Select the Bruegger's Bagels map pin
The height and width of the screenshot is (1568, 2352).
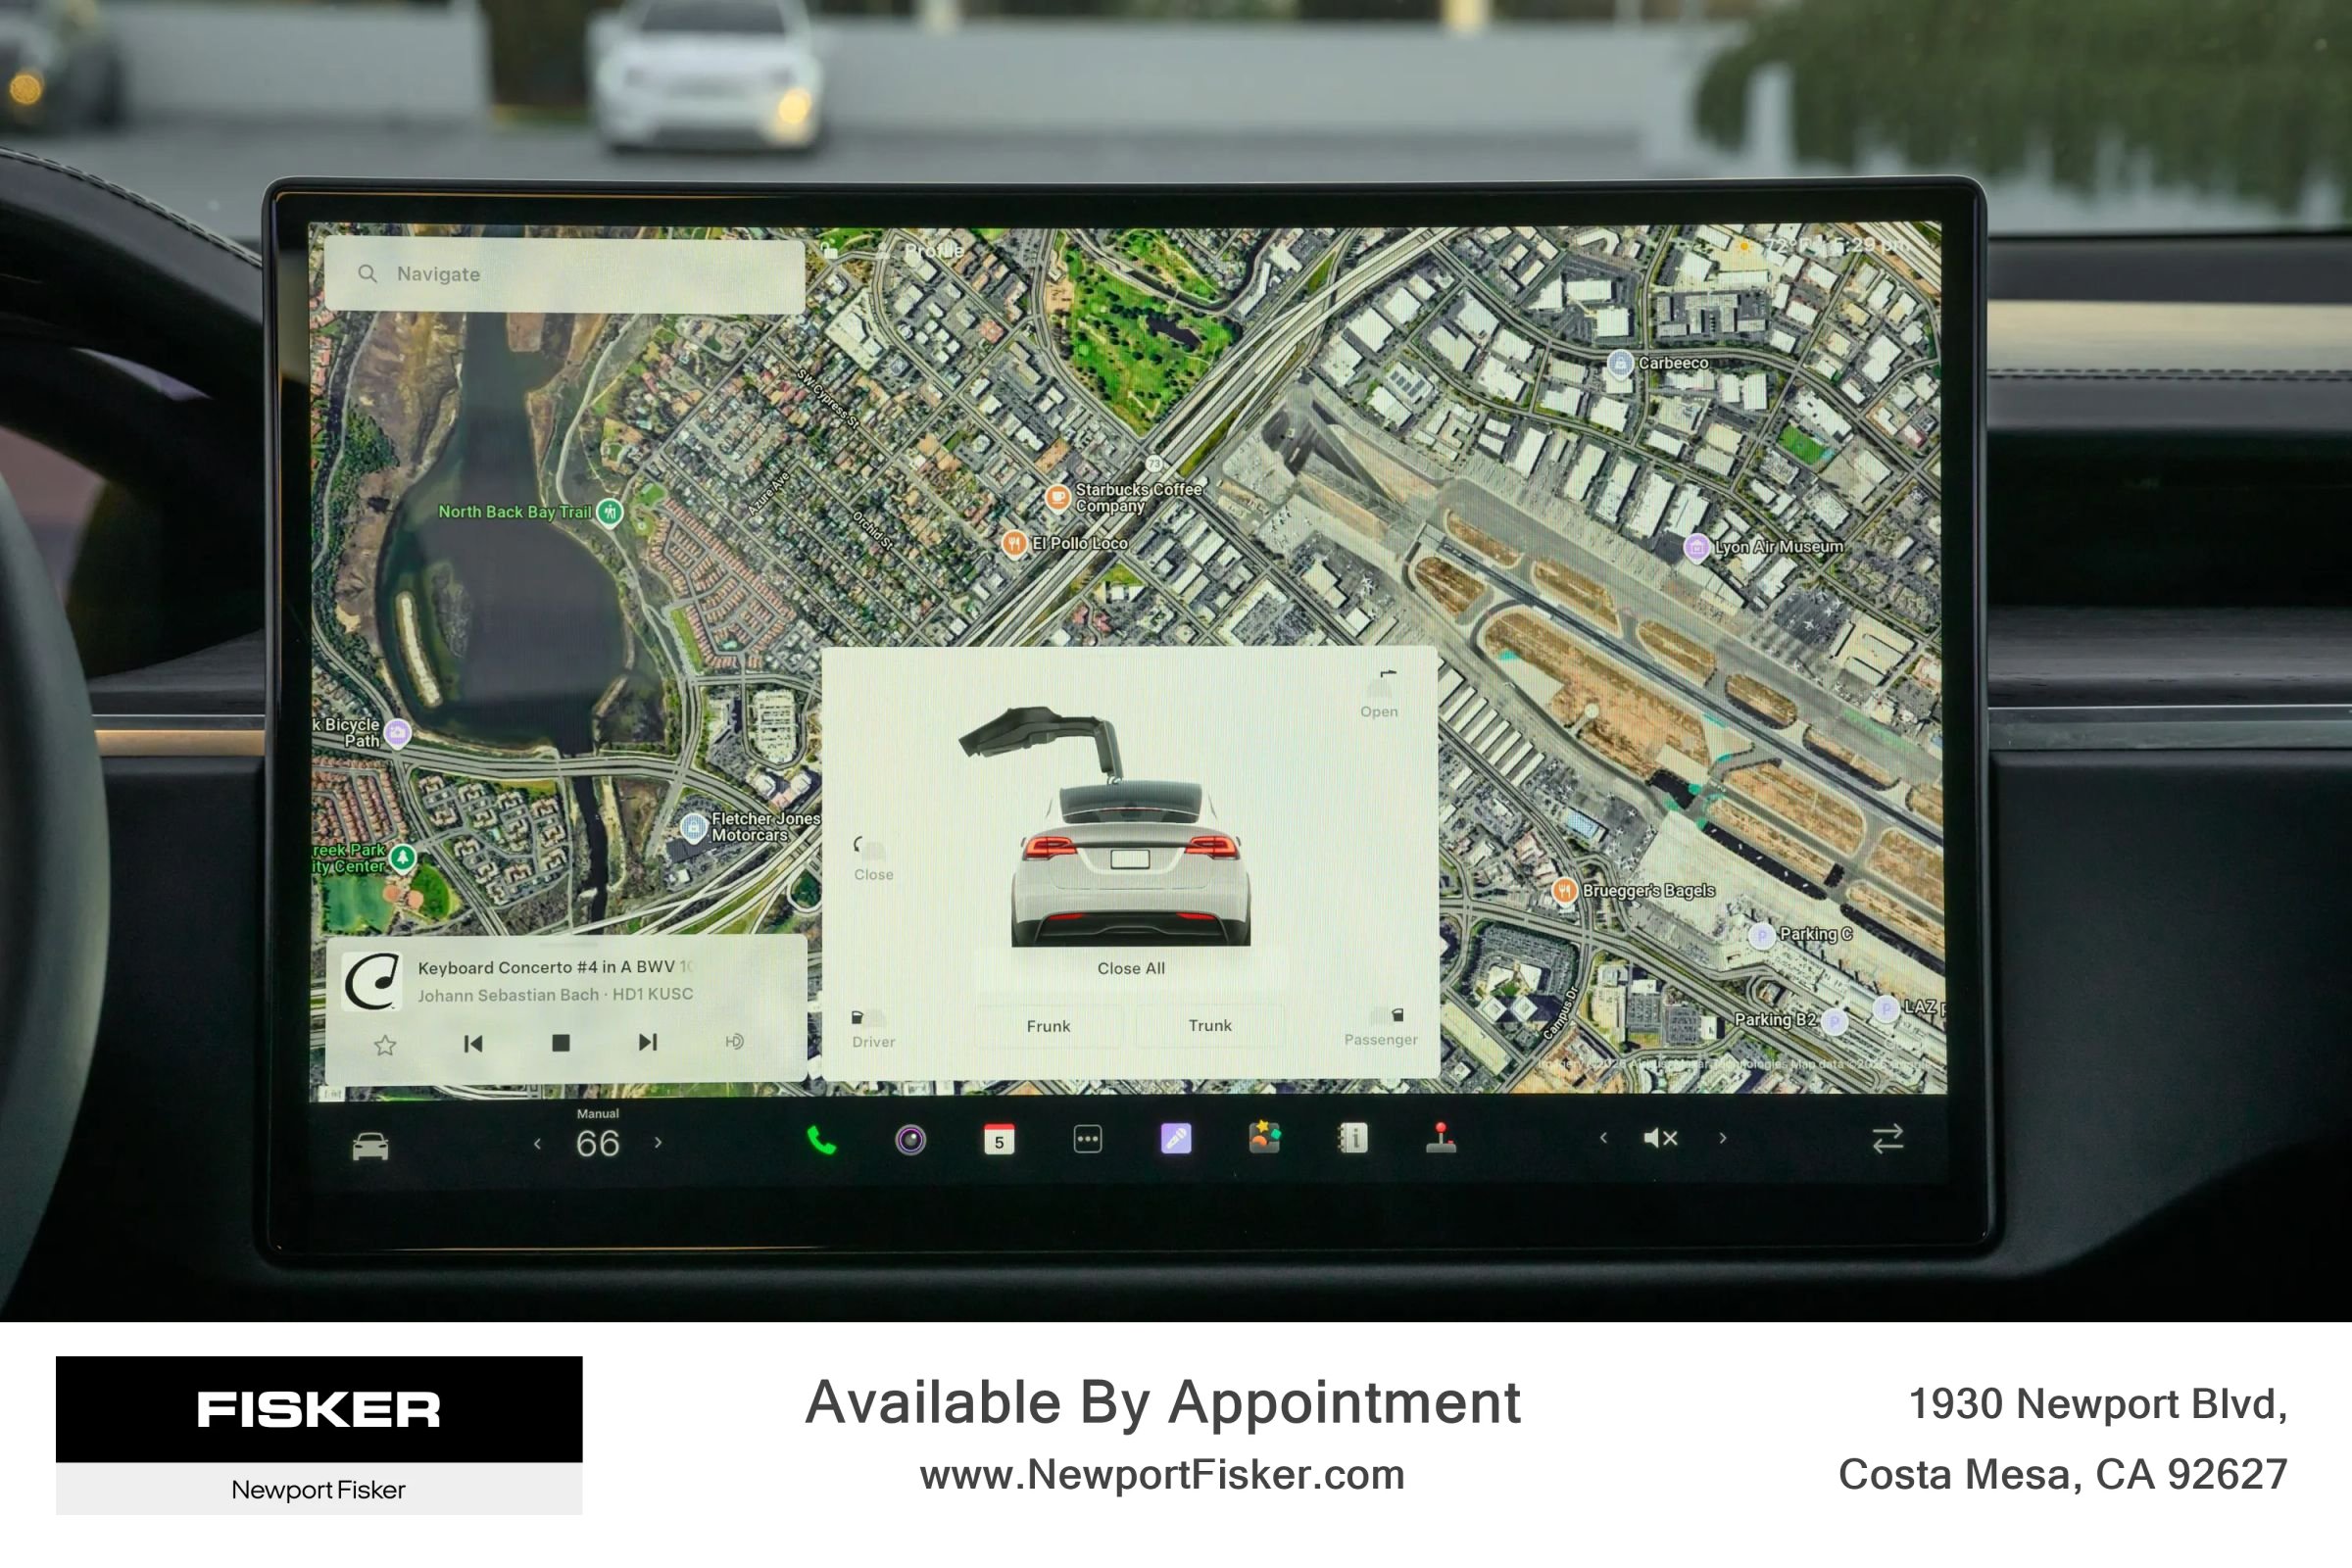1564,891
